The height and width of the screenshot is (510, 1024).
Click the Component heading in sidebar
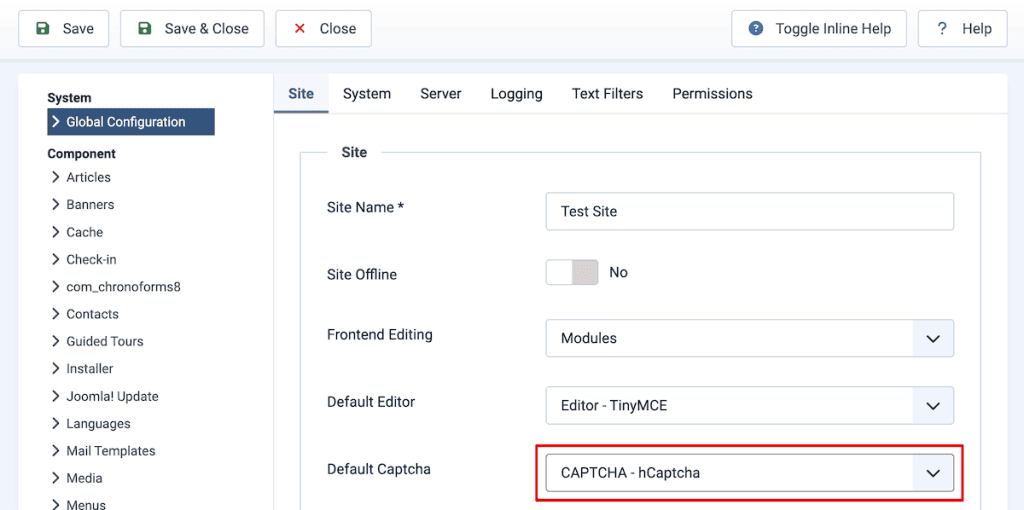[x=82, y=154]
